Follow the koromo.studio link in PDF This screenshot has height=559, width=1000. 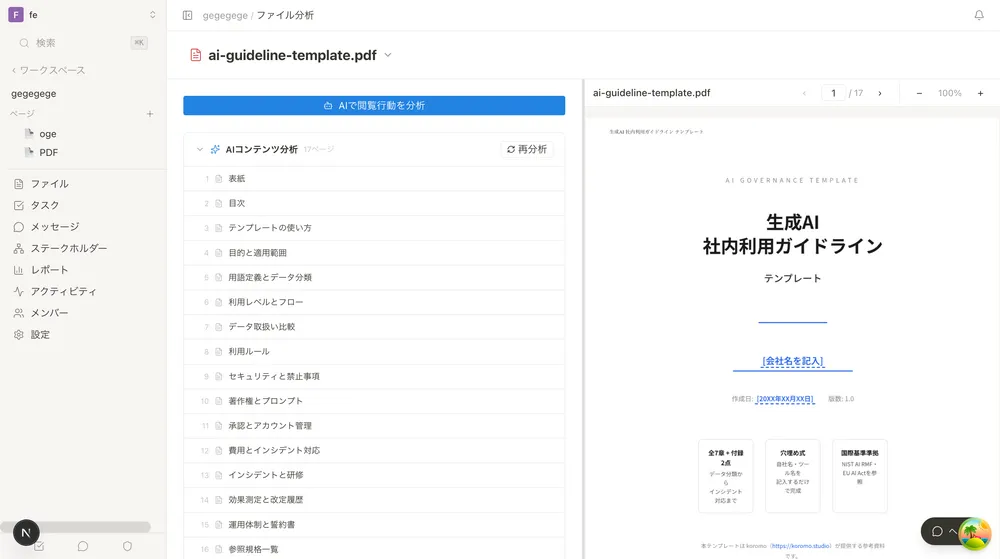pyautogui.click(x=800, y=546)
